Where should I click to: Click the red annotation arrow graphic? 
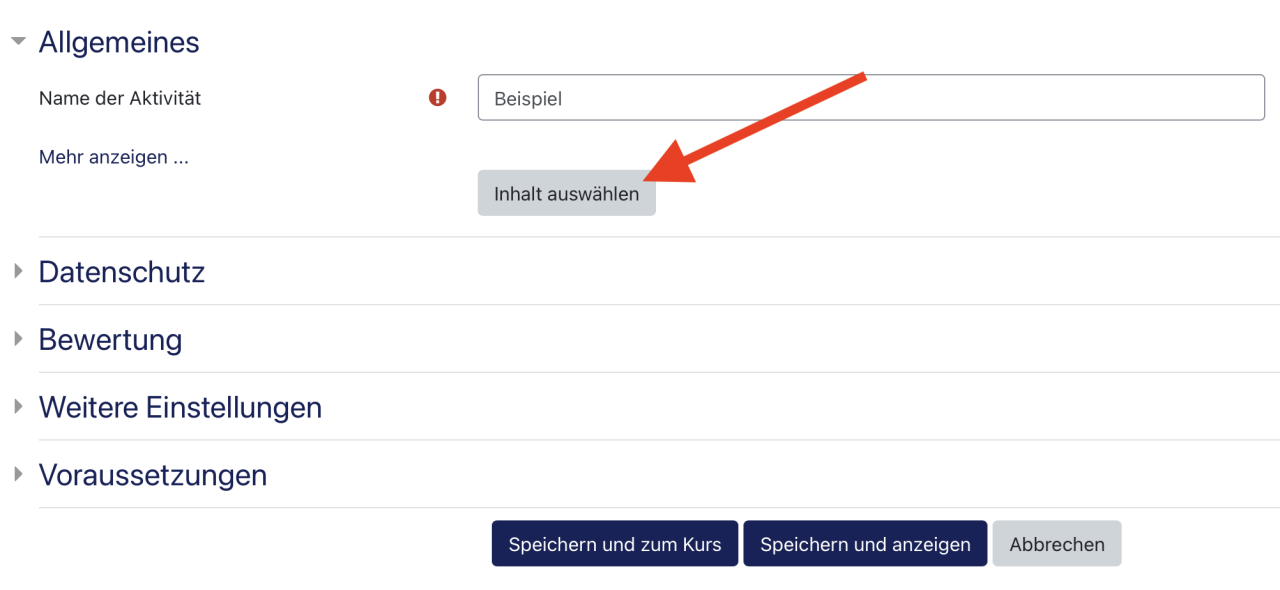[x=760, y=126]
